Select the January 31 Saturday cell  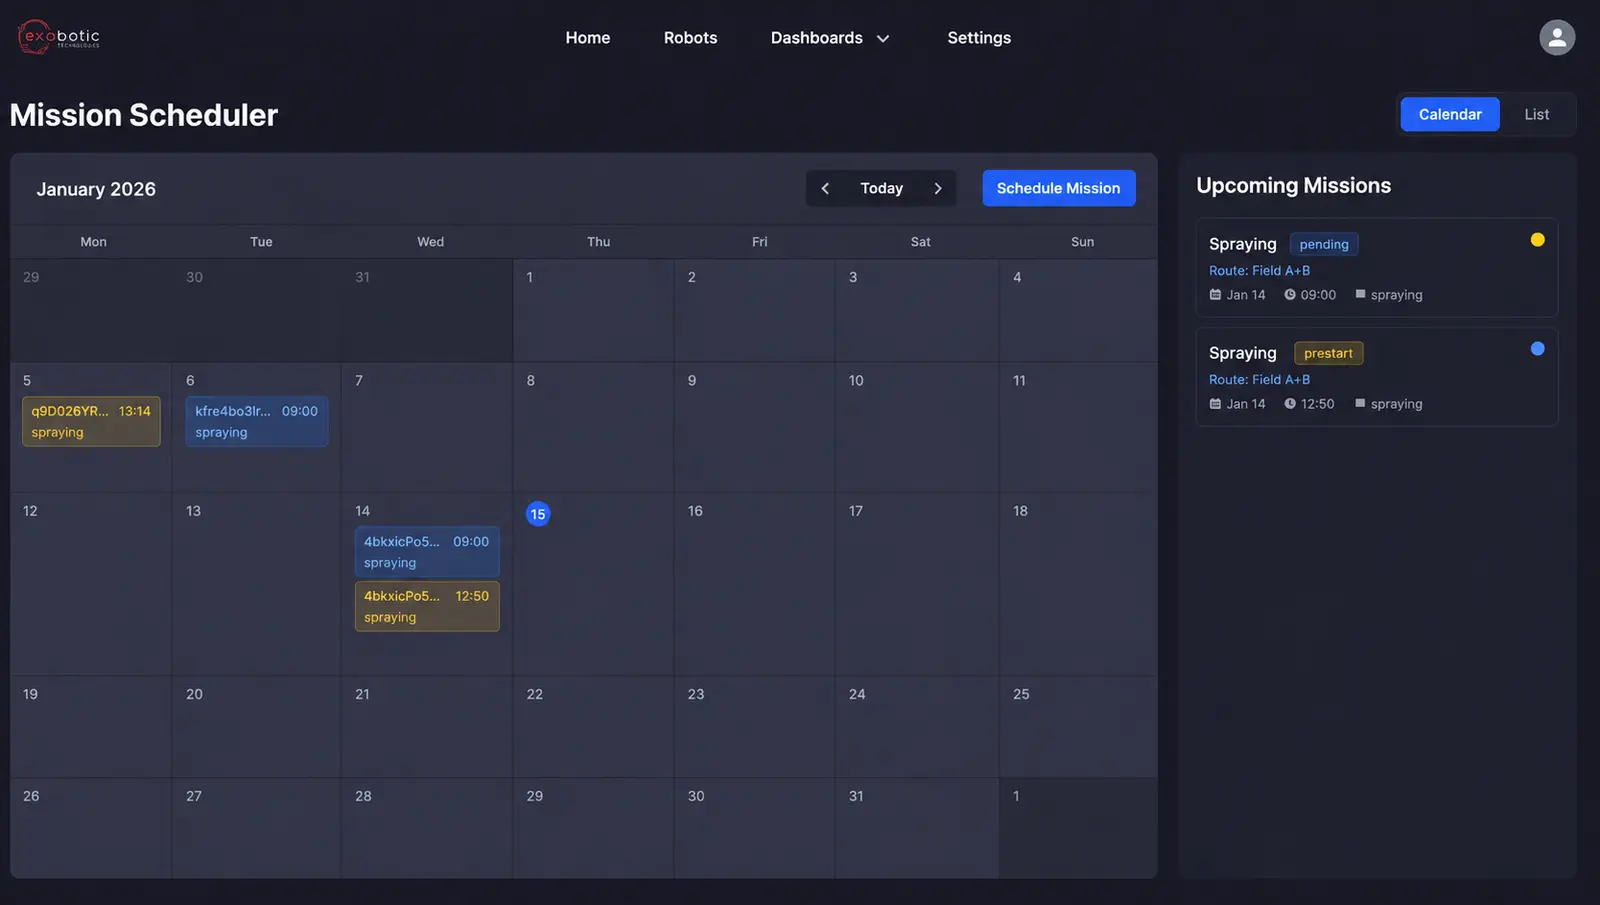pyautogui.click(x=917, y=828)
